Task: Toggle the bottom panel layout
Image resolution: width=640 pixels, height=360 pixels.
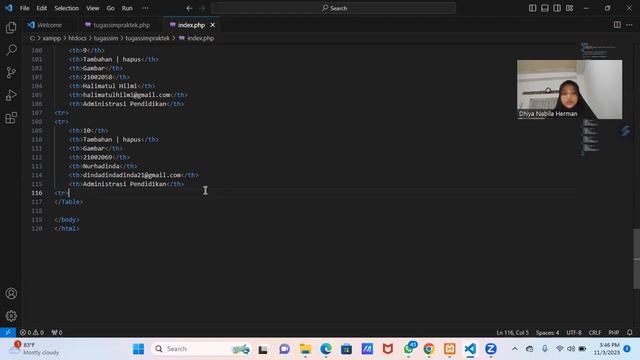Action: [544, 8]
